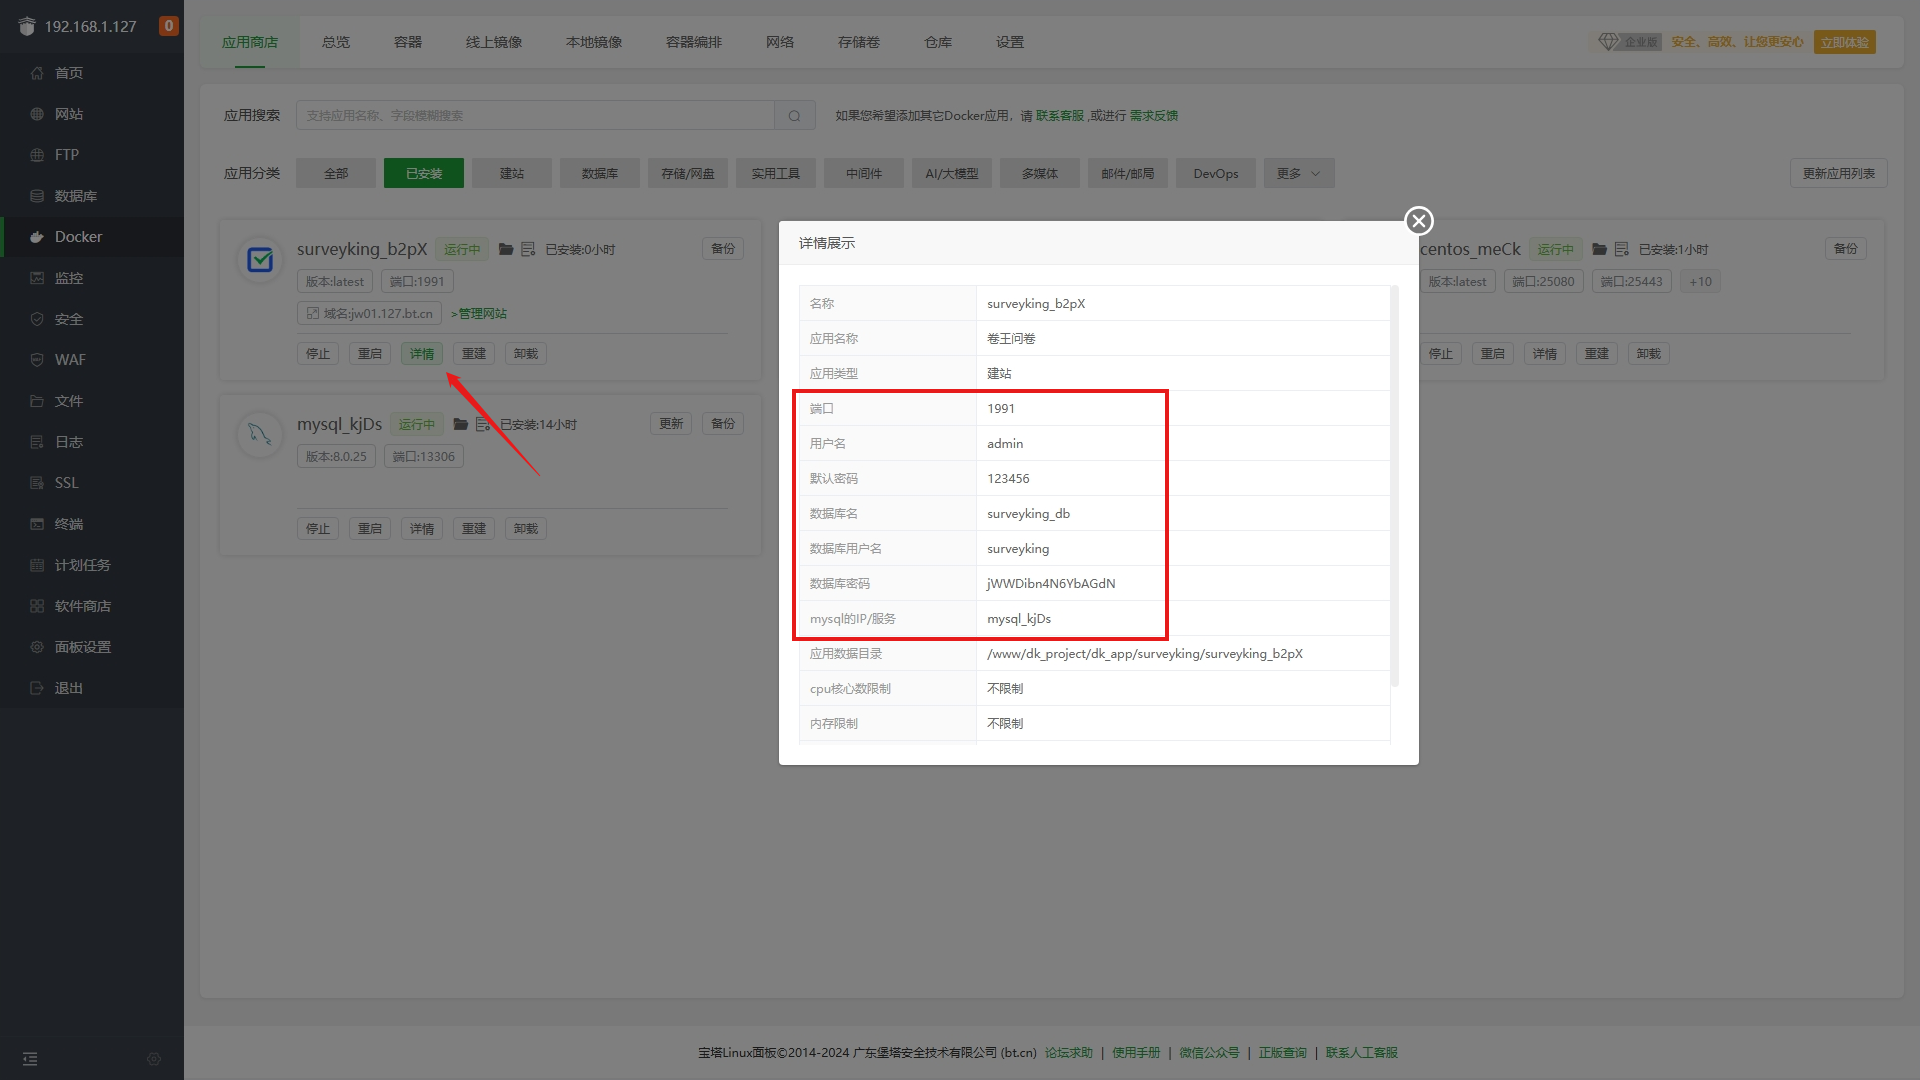Open the 联系客服 link
The image size is (1920, 1080).
(1060, 116)
